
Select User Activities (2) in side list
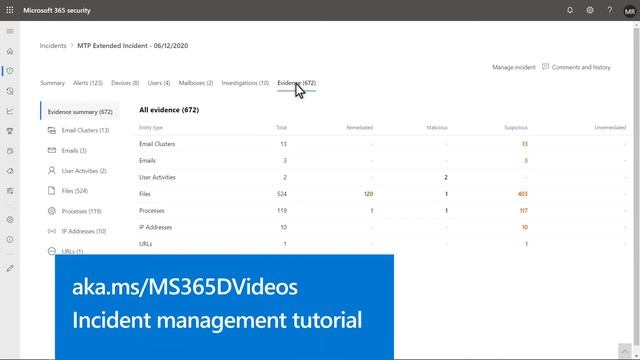84,171
